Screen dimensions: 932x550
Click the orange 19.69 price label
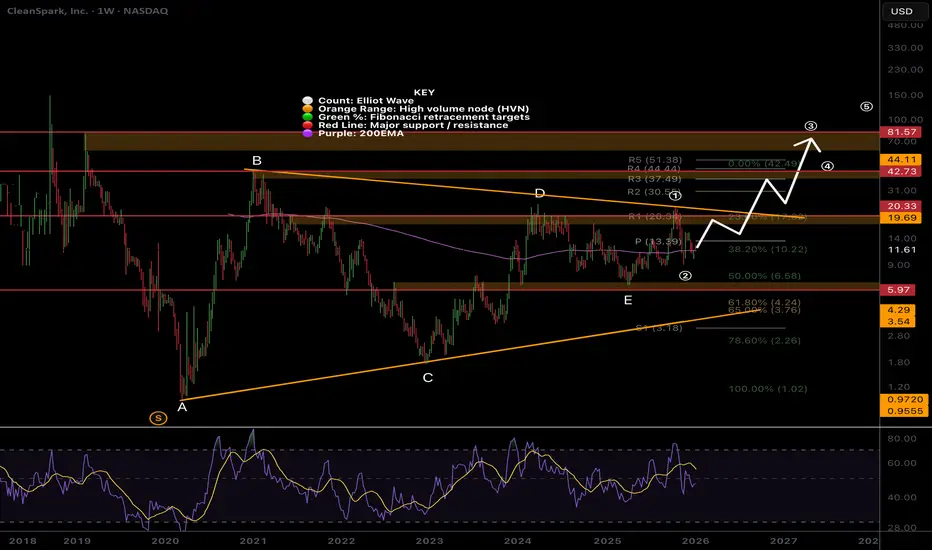(x=902, y=218)
